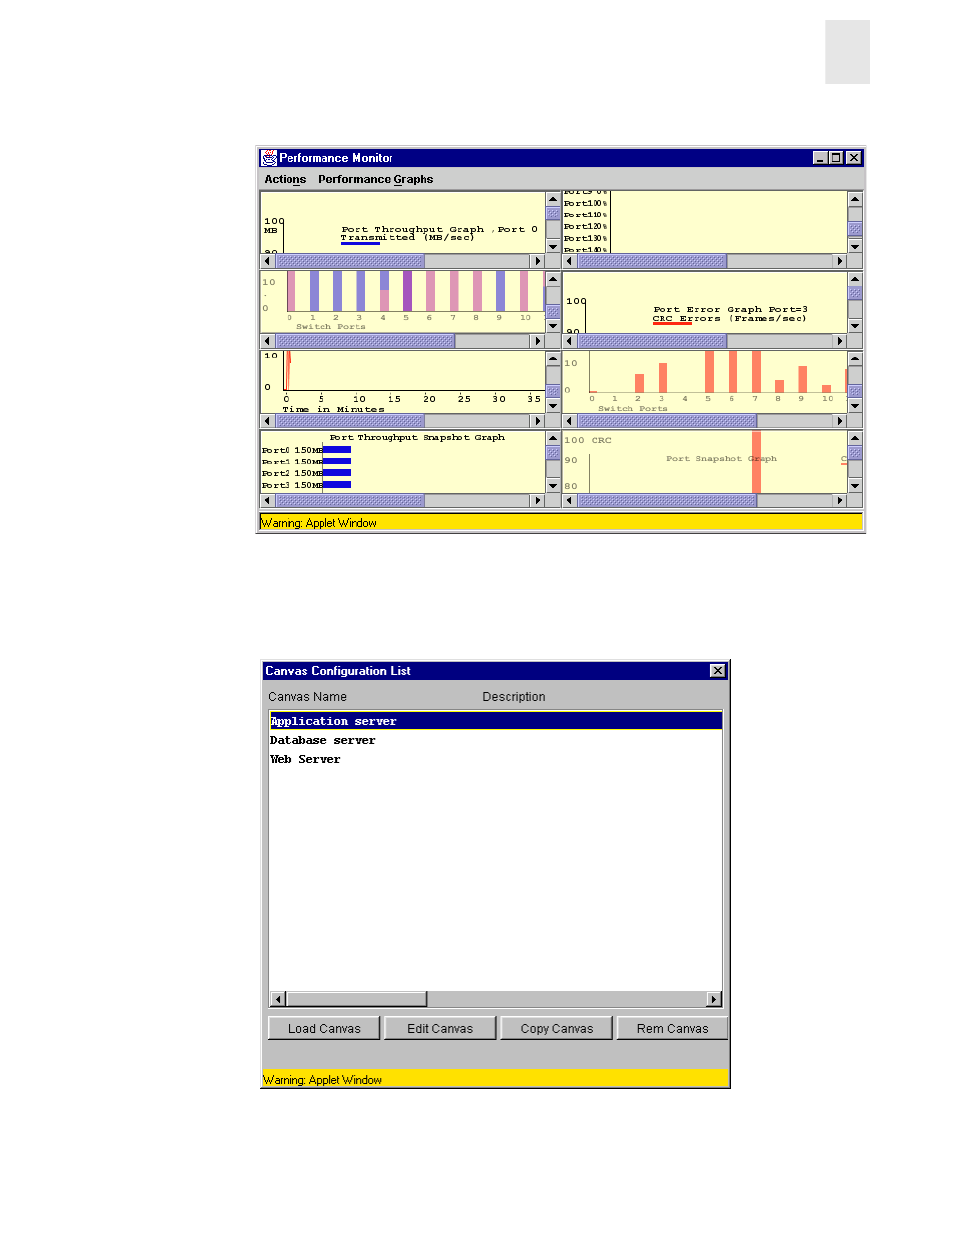Click horizontal scrollbar thumb under Time in Minutes graph
The image size is (954, 1235).
pyautogui.click(x=350, y=421)
